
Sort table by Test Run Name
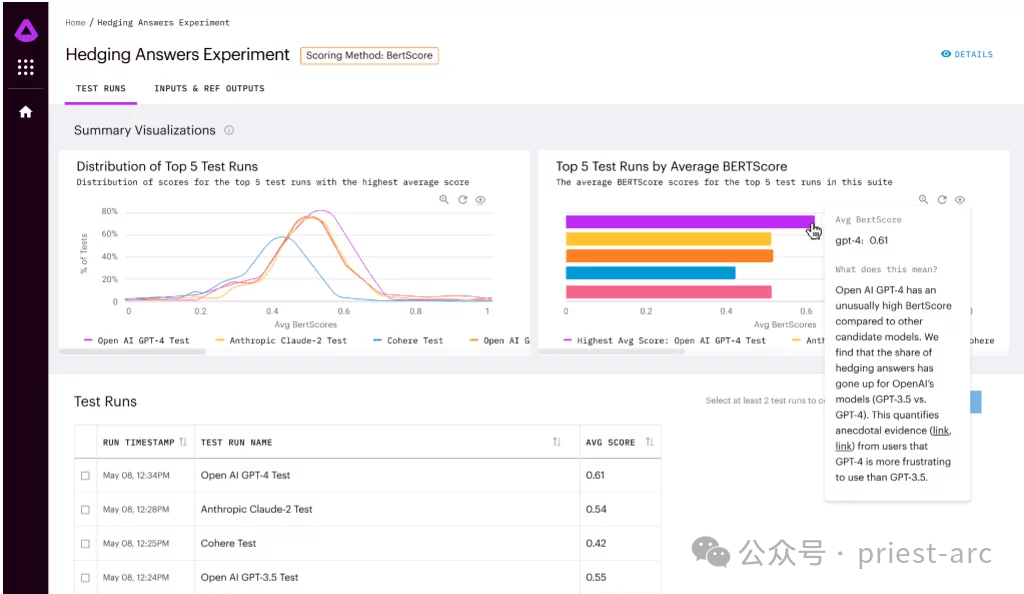[x=556, y=442]
